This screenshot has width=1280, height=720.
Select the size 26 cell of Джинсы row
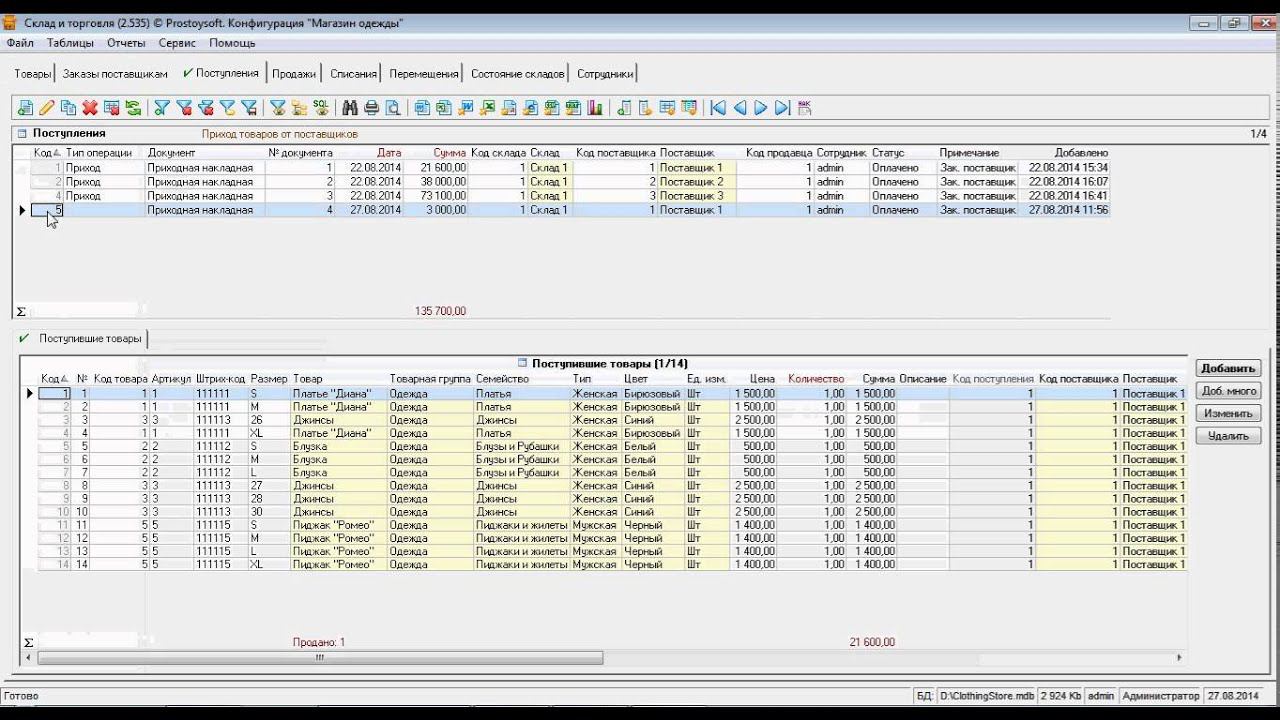pyautogui.click(x=269, y=420)
